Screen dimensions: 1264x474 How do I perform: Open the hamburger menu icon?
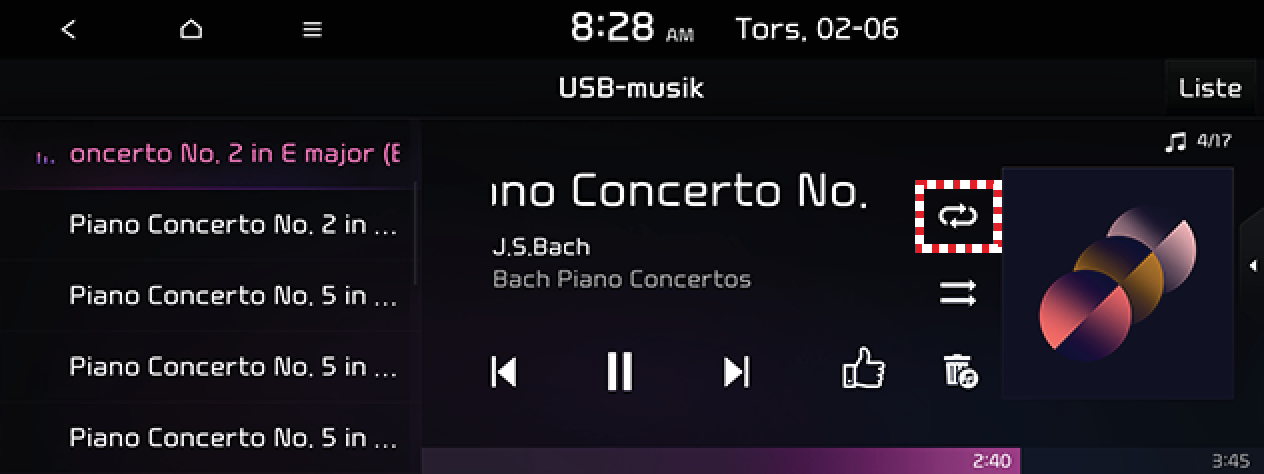pyautogui.click(x=313, y=30)
